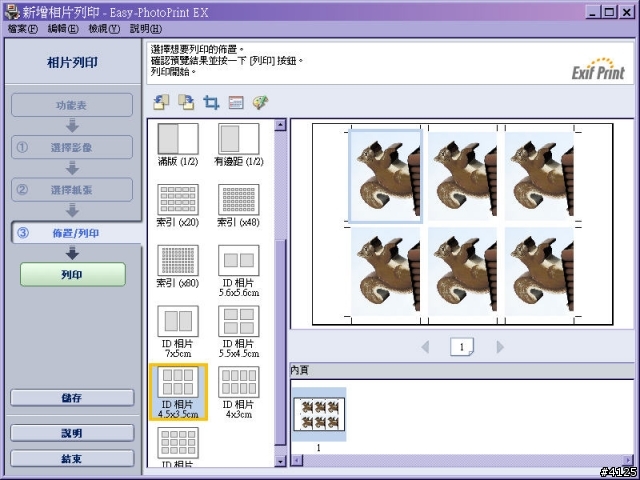Click the green 列印 print button
Image resolution: width=640 pixels, height=480 pixels.
click(73, 274)
